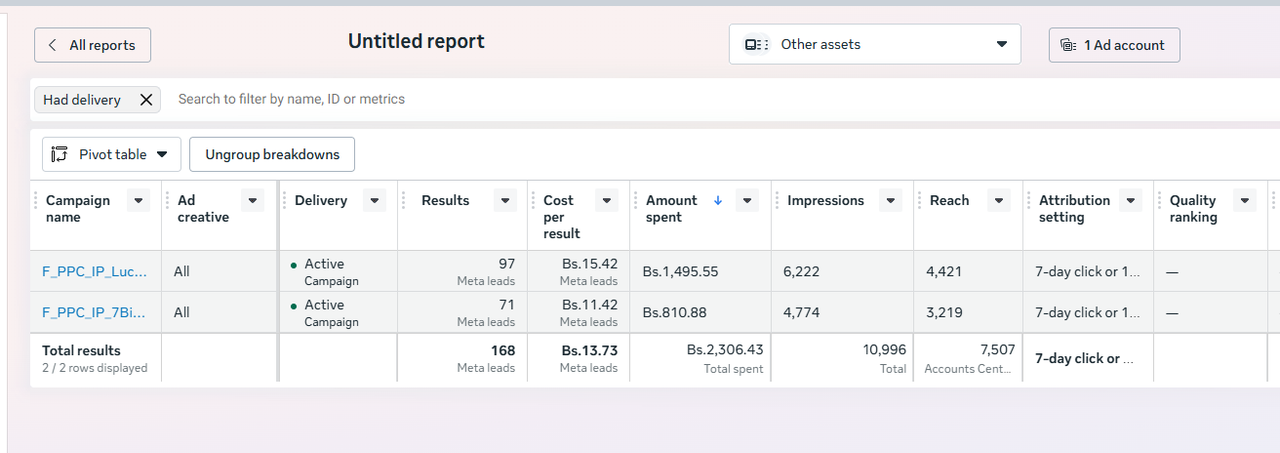Screen dimensions: 1280x453
Task: Open the F_PPC_IP_Luc... campaign link
Action: click(95, 271)
